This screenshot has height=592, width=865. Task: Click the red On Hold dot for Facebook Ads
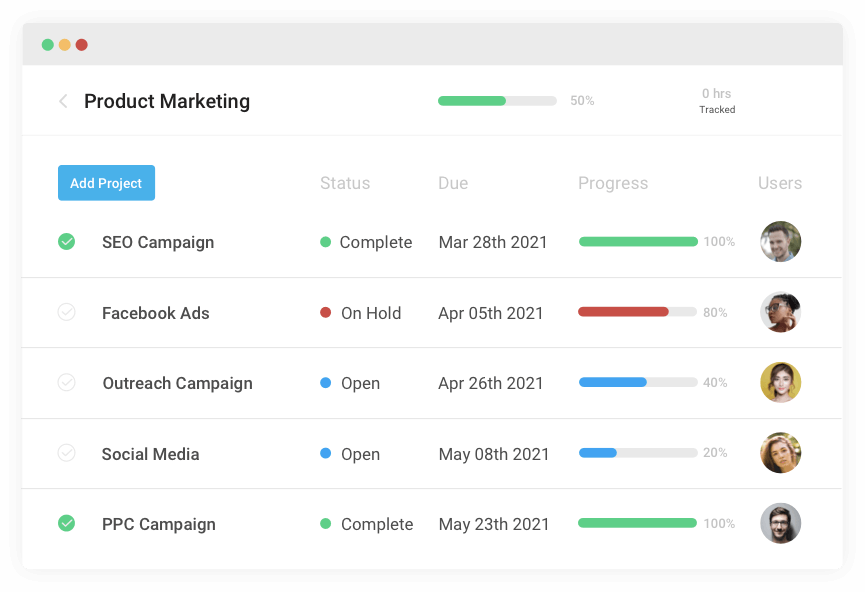pyautogui.click(x=323, y=313)
